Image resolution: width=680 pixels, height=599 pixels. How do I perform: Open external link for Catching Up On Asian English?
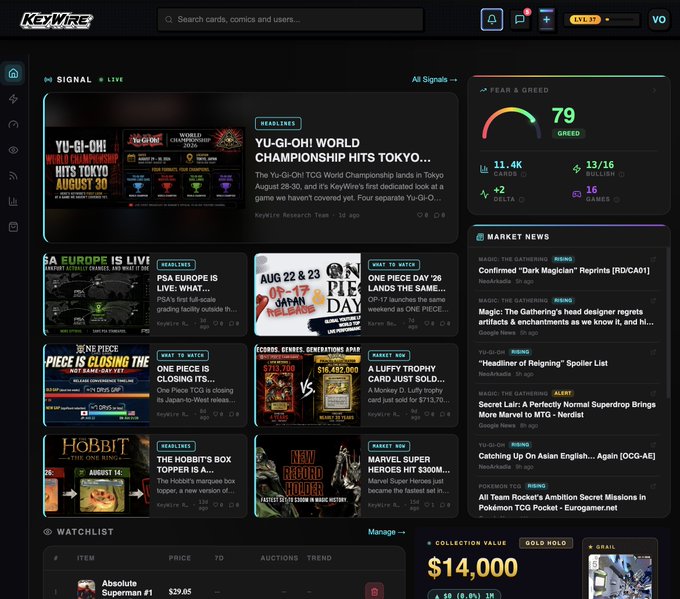click(x=653, y=445)
